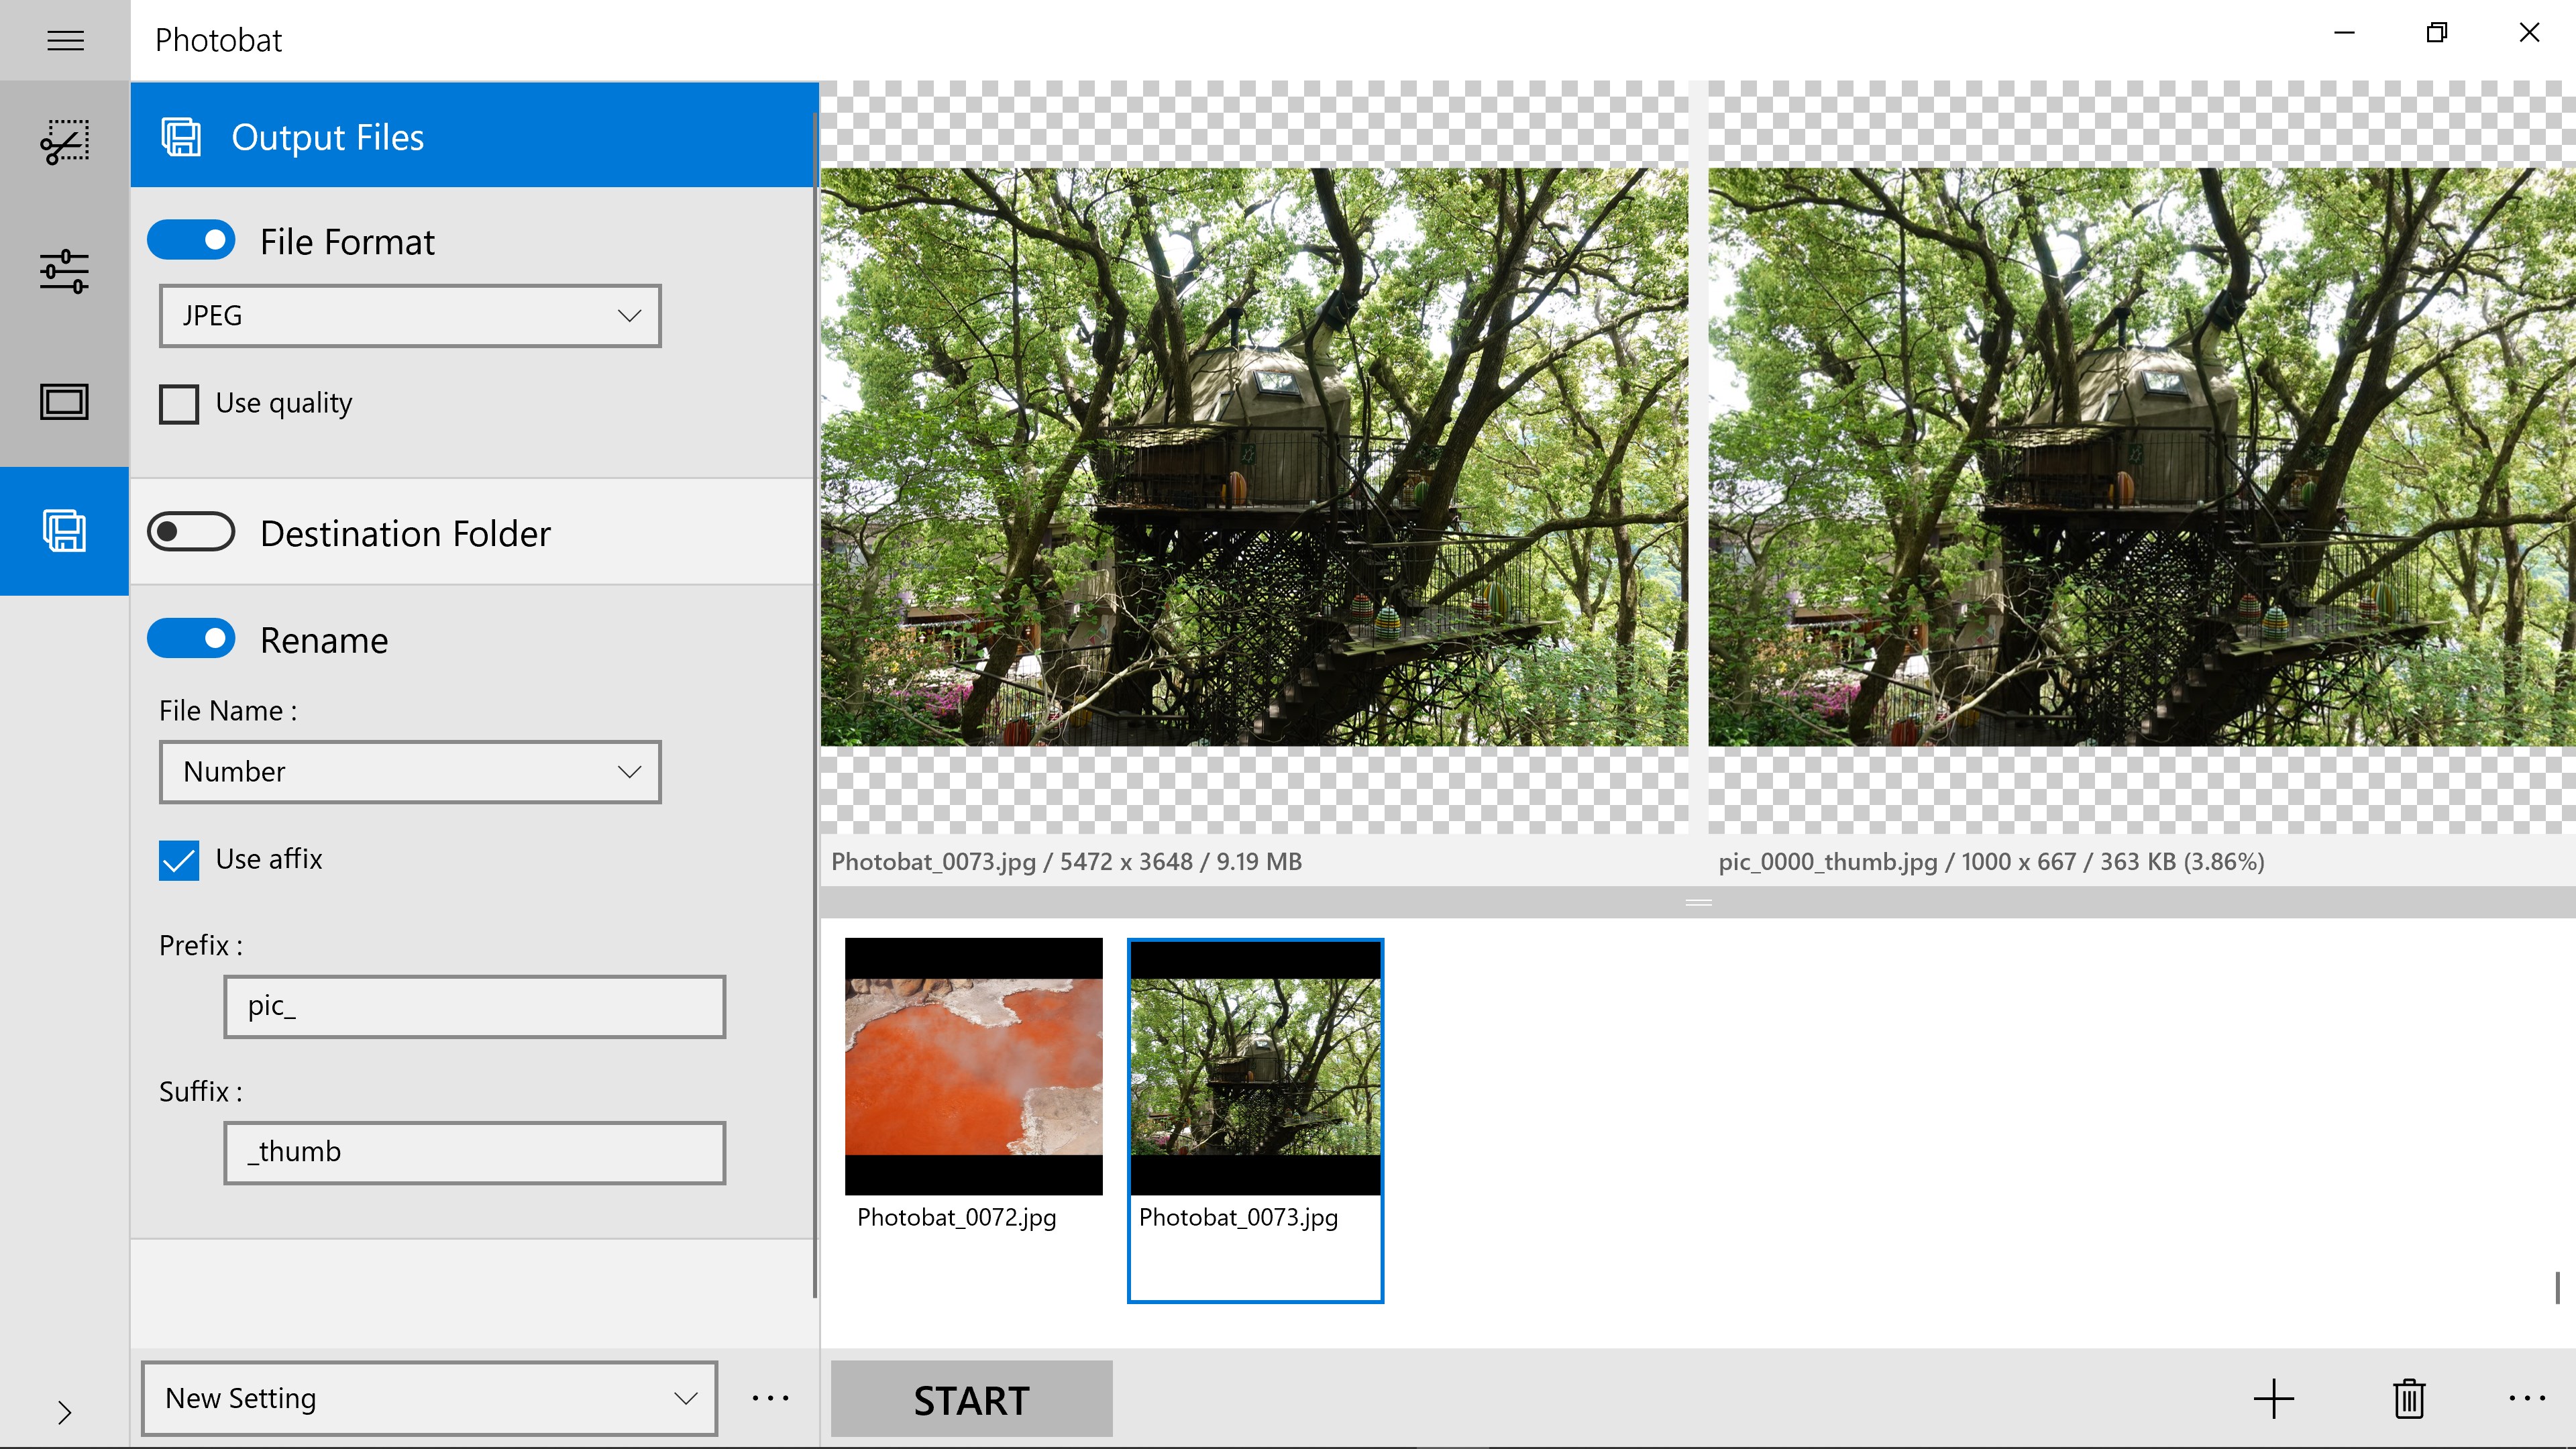
Task: Select the Output Files sidebar icon
Action: pos(65,531)
